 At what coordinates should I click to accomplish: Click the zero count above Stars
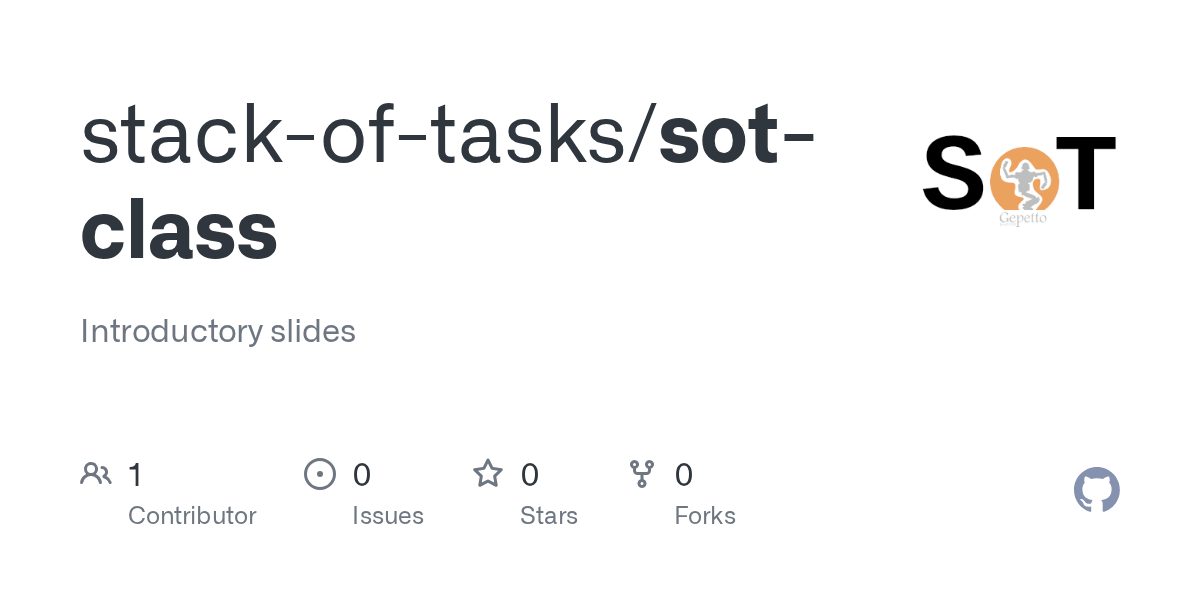530,474
